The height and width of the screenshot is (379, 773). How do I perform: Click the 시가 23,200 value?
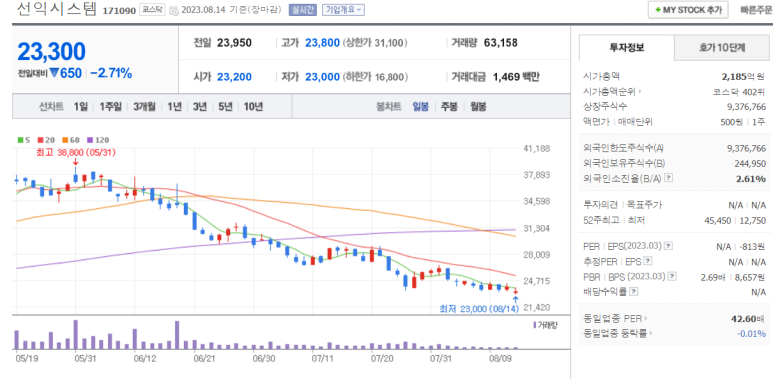click(234, 77)
